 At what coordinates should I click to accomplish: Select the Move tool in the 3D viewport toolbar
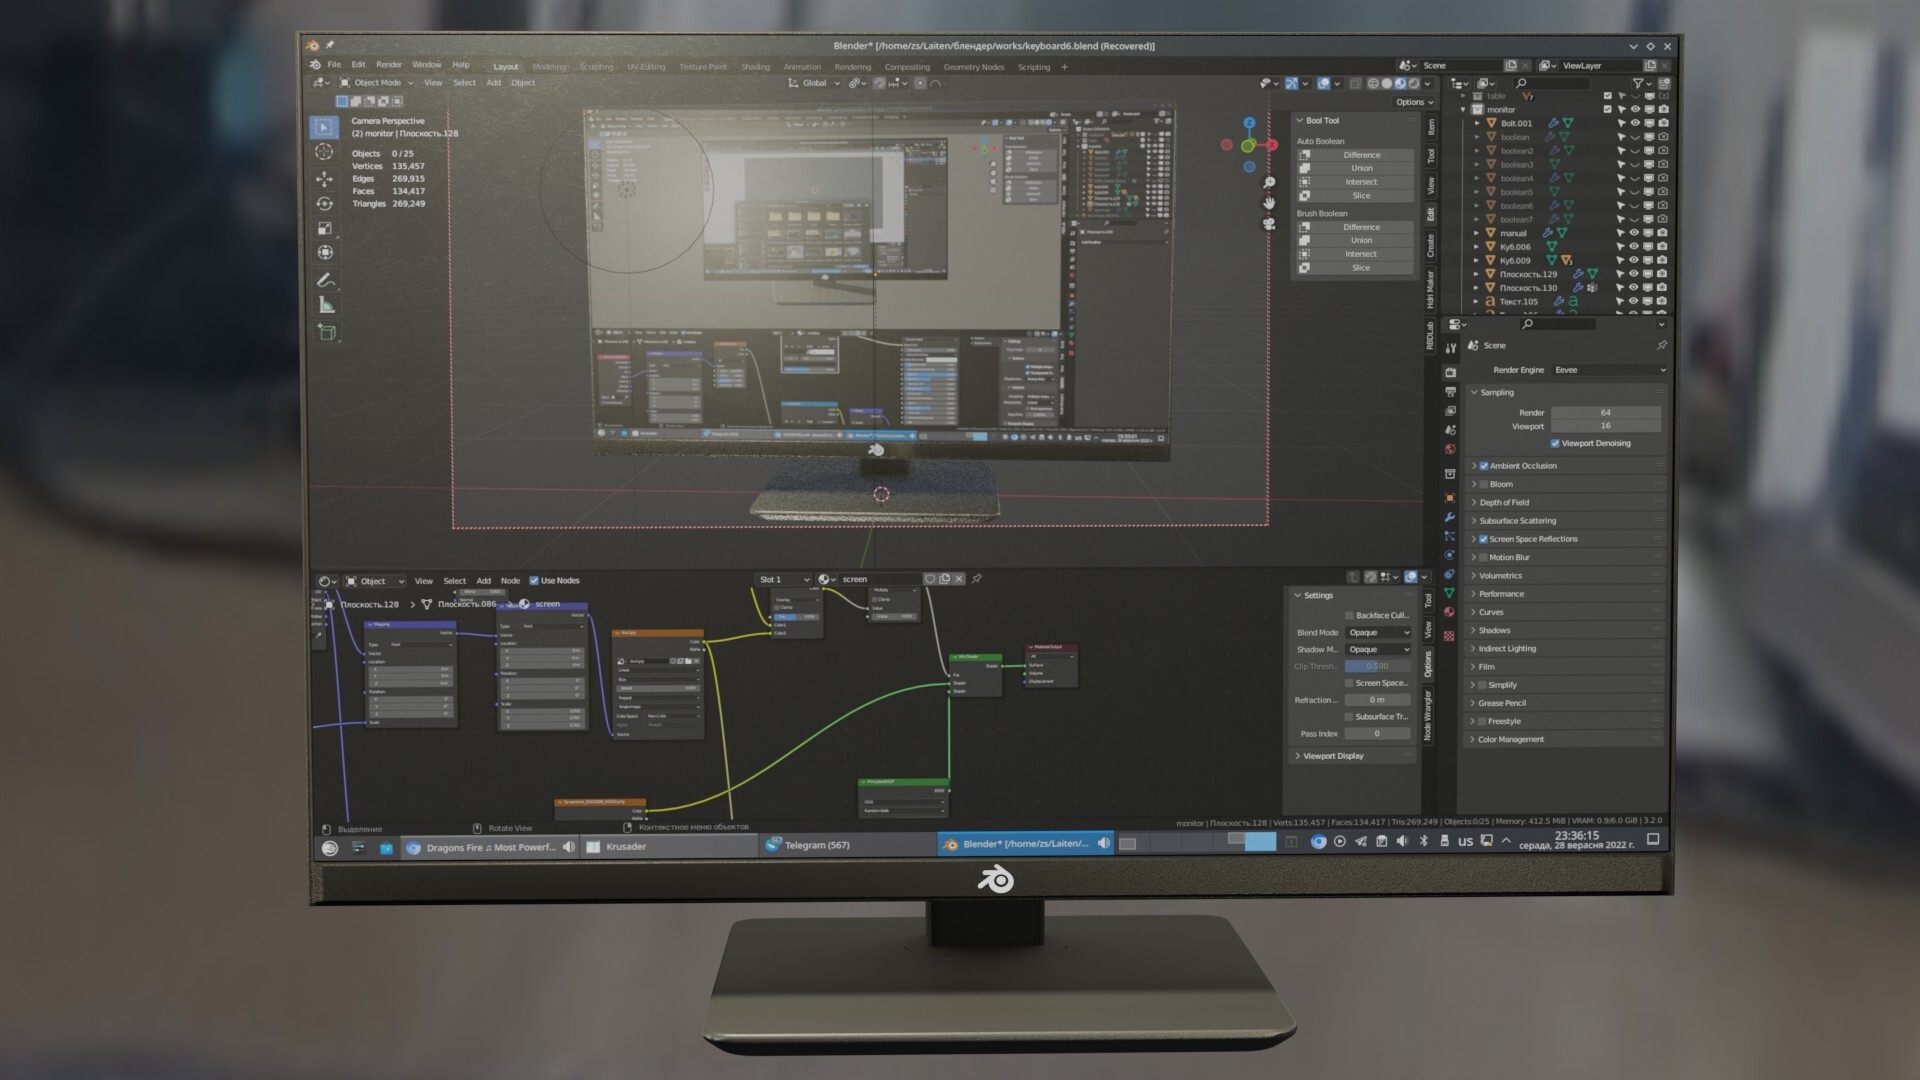point(324,179)
